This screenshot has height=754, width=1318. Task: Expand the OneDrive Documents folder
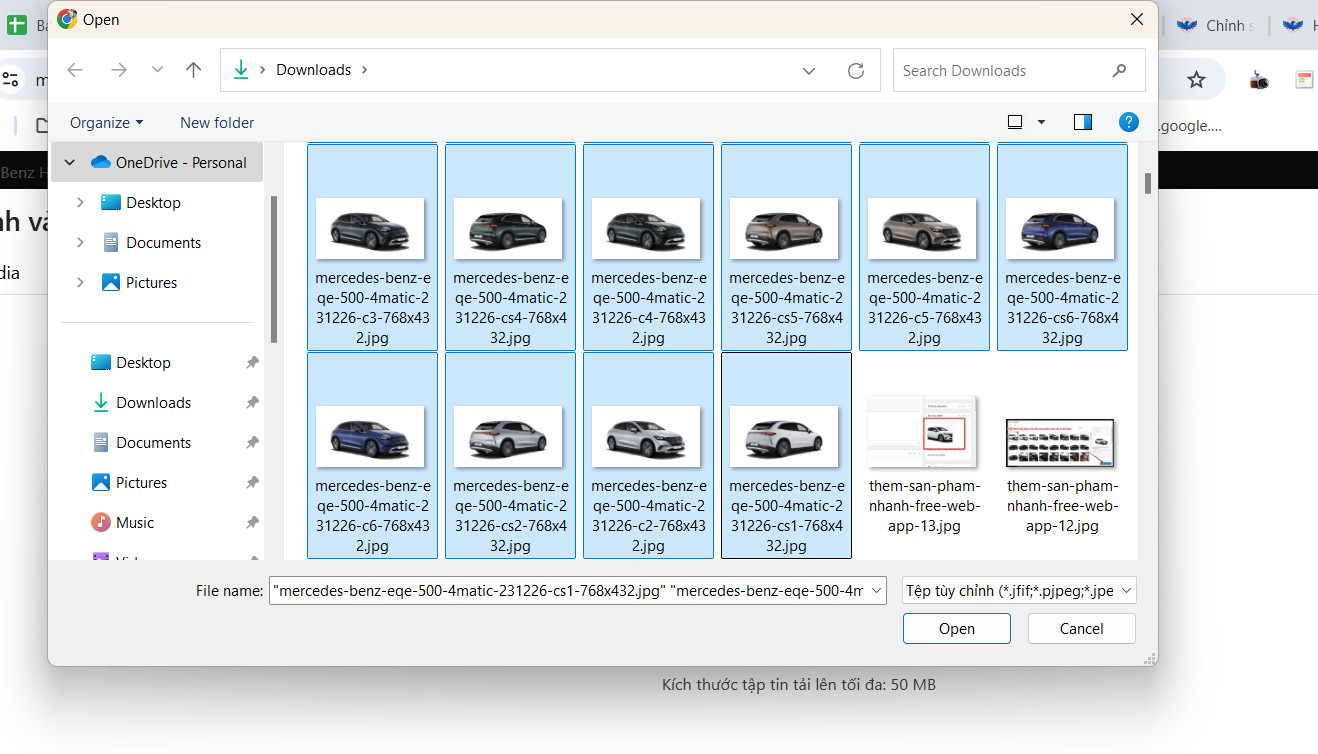pos(80,242)
